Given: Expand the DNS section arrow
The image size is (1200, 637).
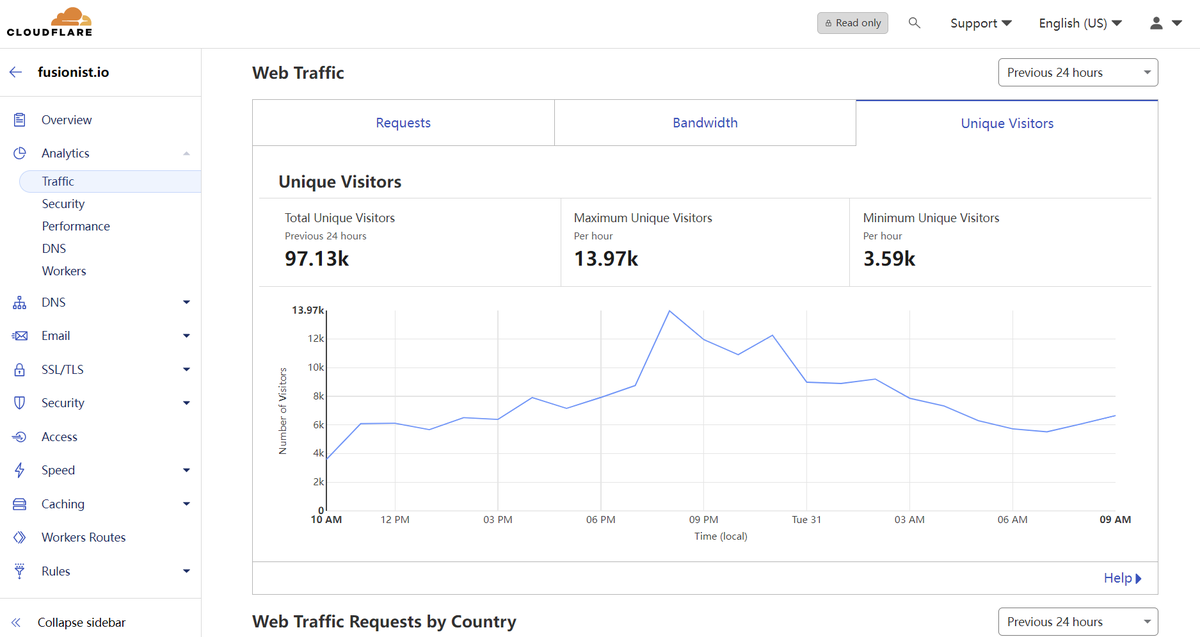Looking at the screenshot, I should [x=186, y=303].
